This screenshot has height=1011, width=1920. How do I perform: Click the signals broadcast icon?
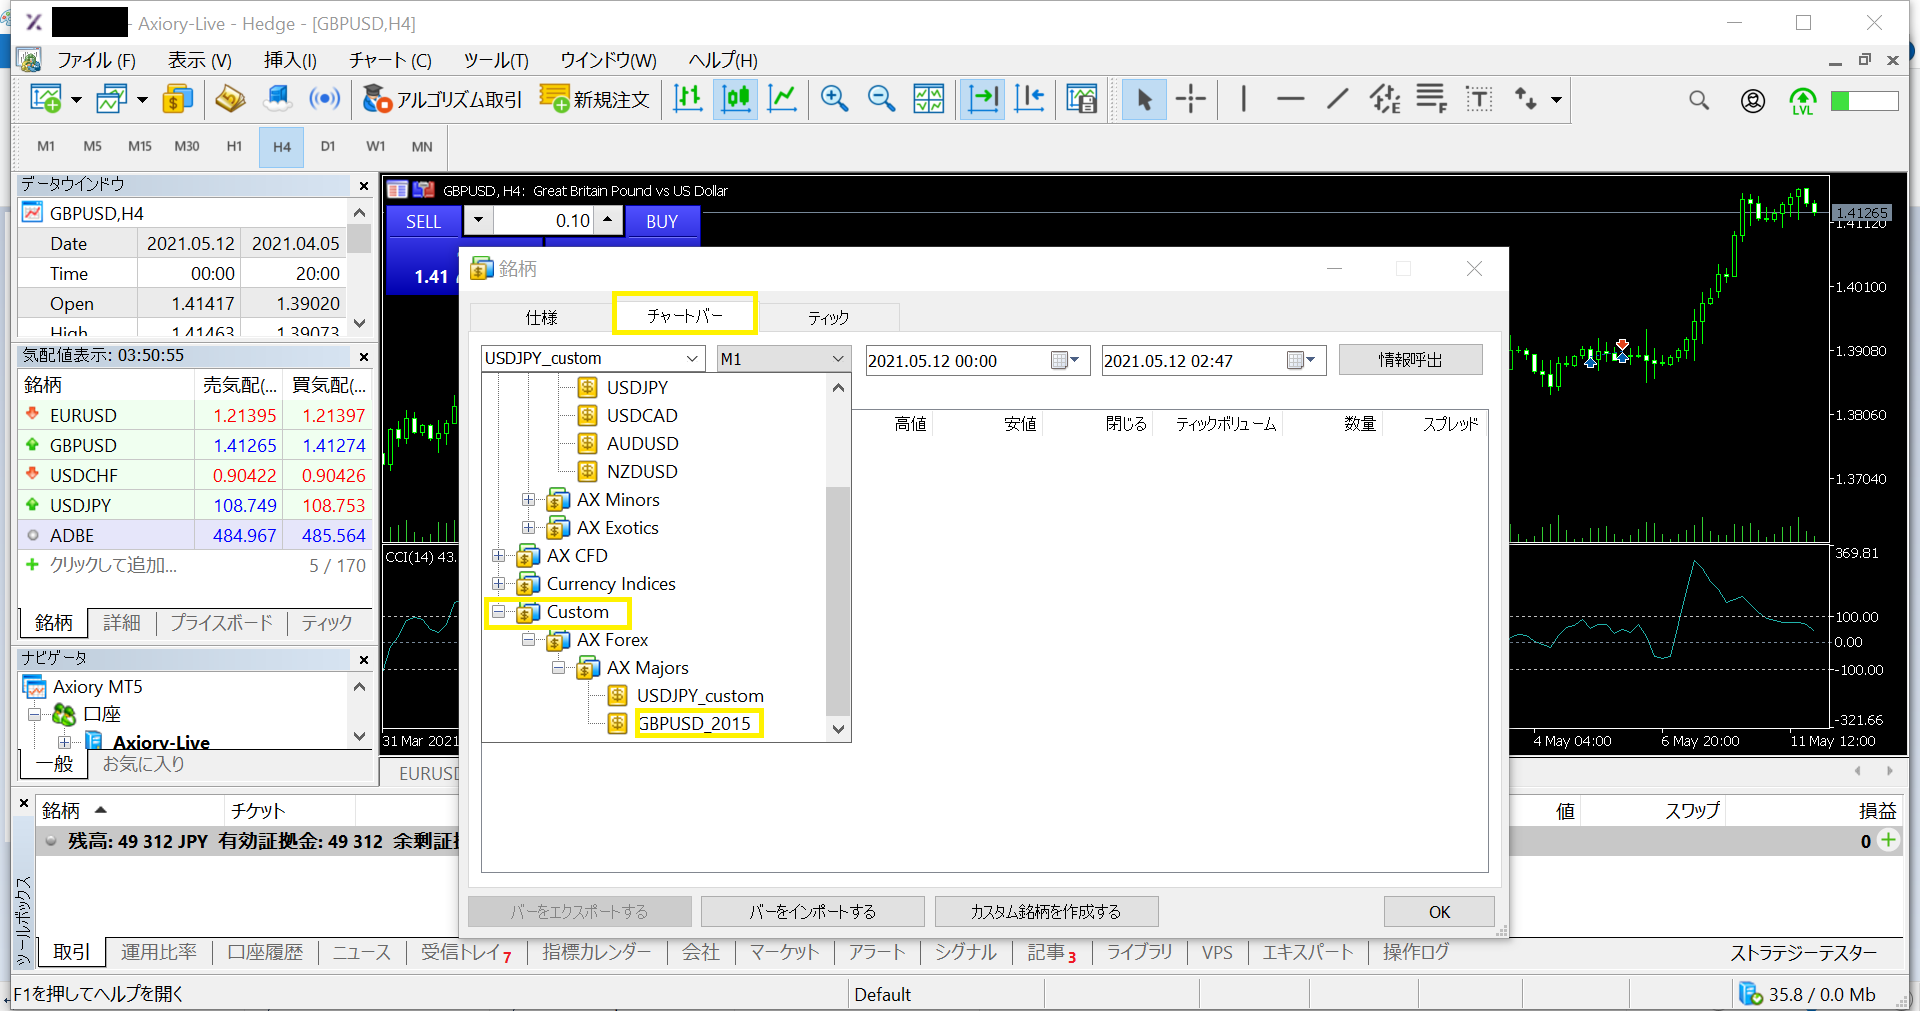[324, 99]
